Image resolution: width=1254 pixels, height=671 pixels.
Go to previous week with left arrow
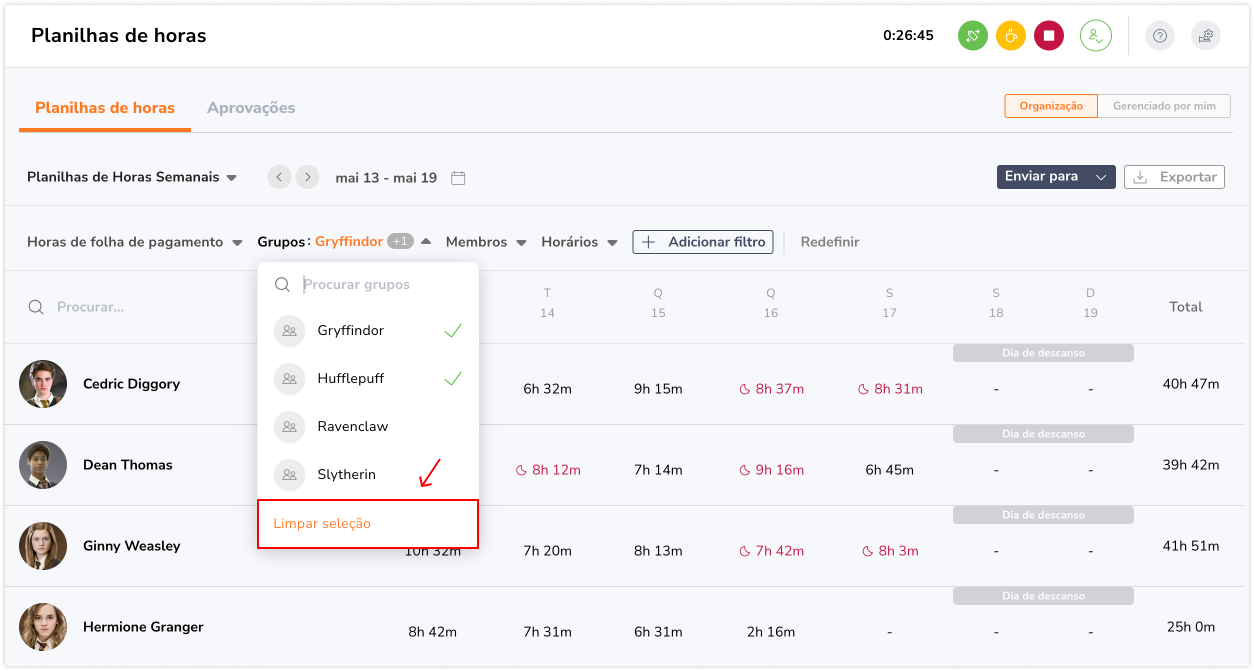coord(279,177)
